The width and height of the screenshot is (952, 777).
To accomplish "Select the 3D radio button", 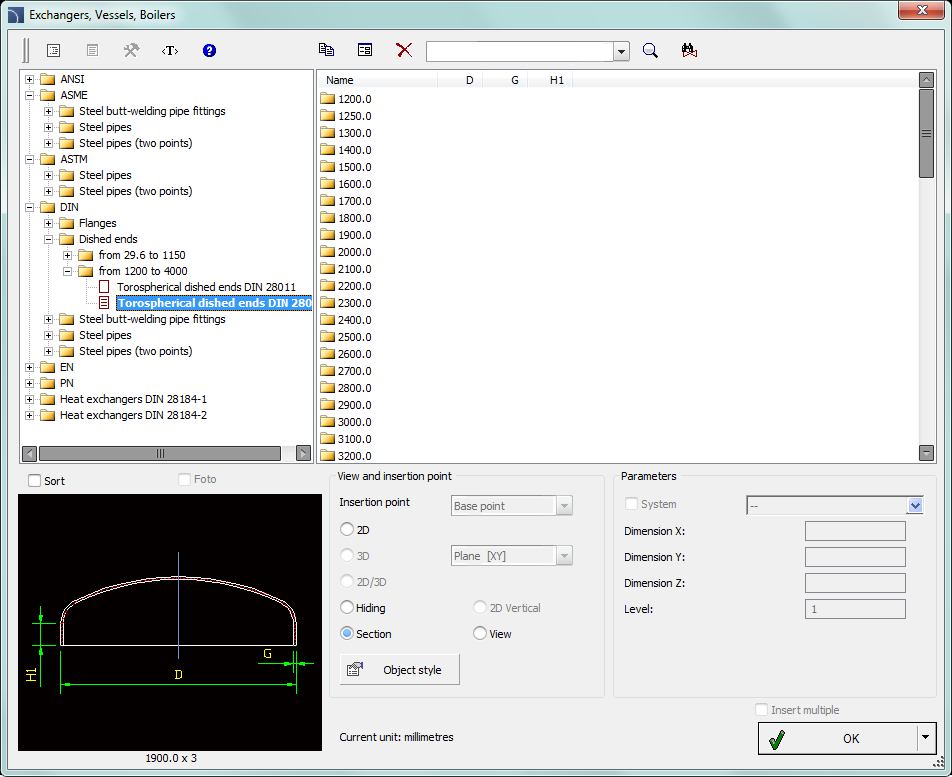I will 347,555.
